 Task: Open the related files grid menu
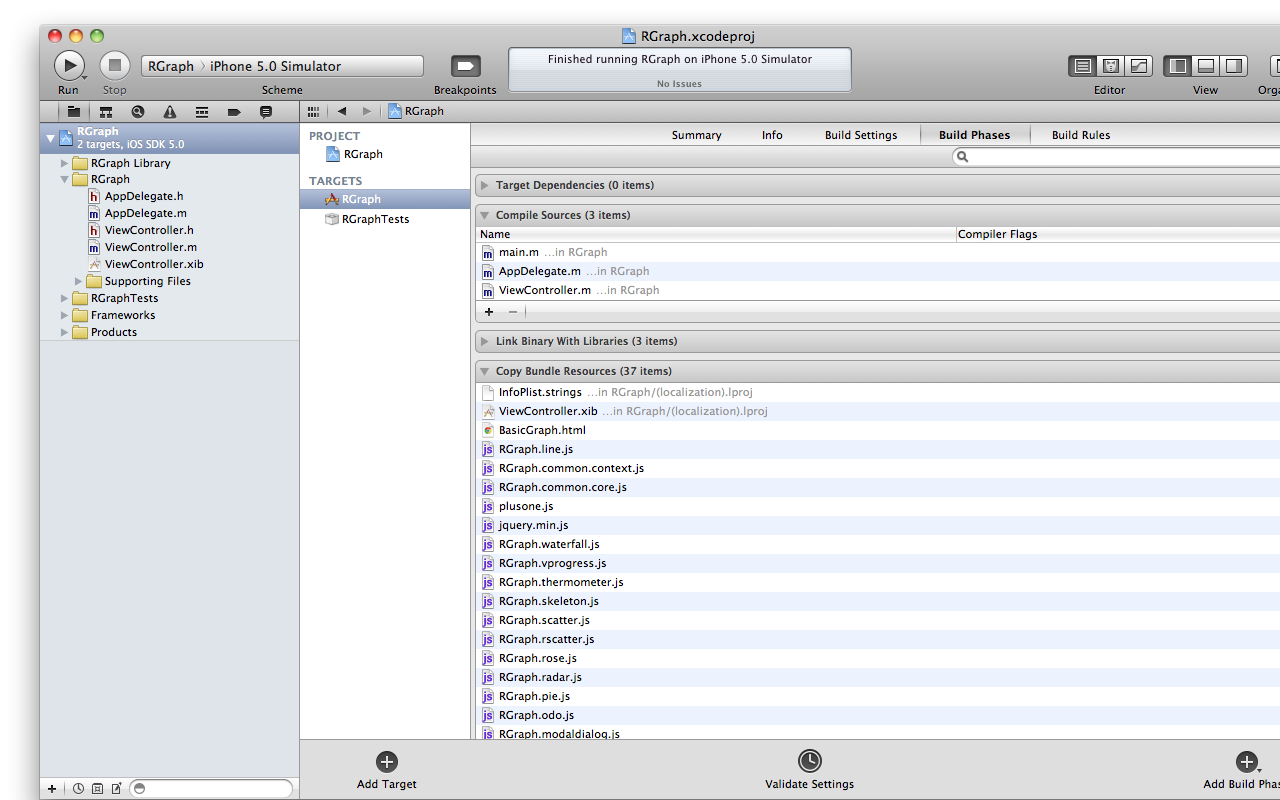[314, 112]
